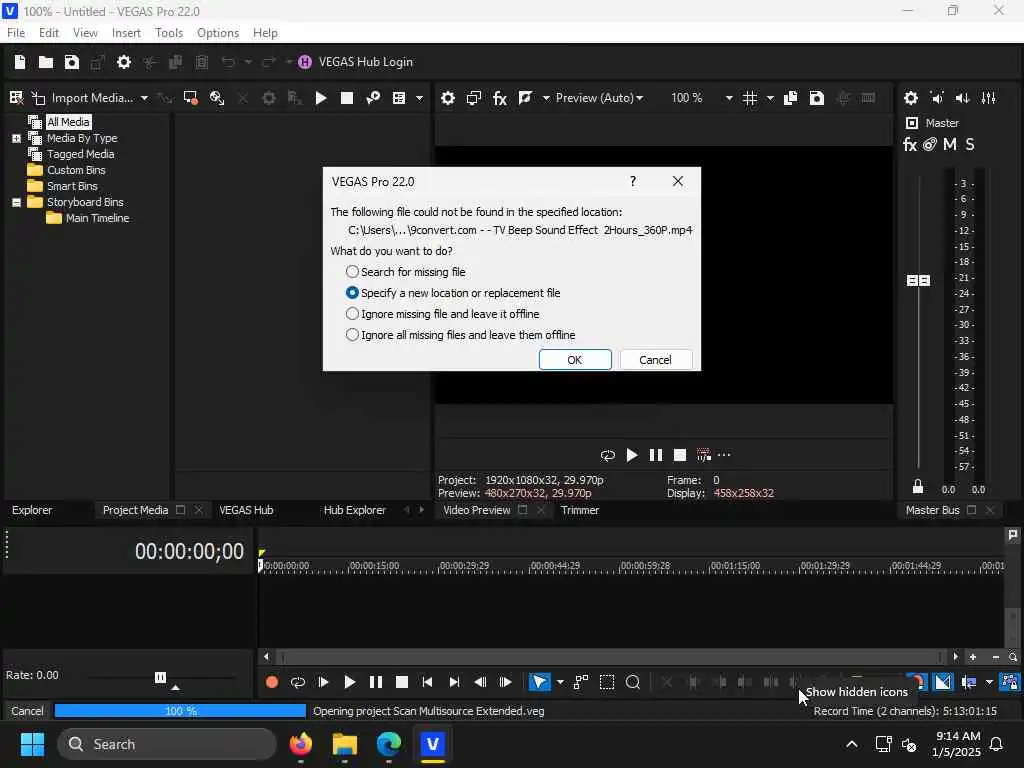The height and width of the screenshot is (768, 1024).
Task: Open the Options menu
Action: point(218,33)
